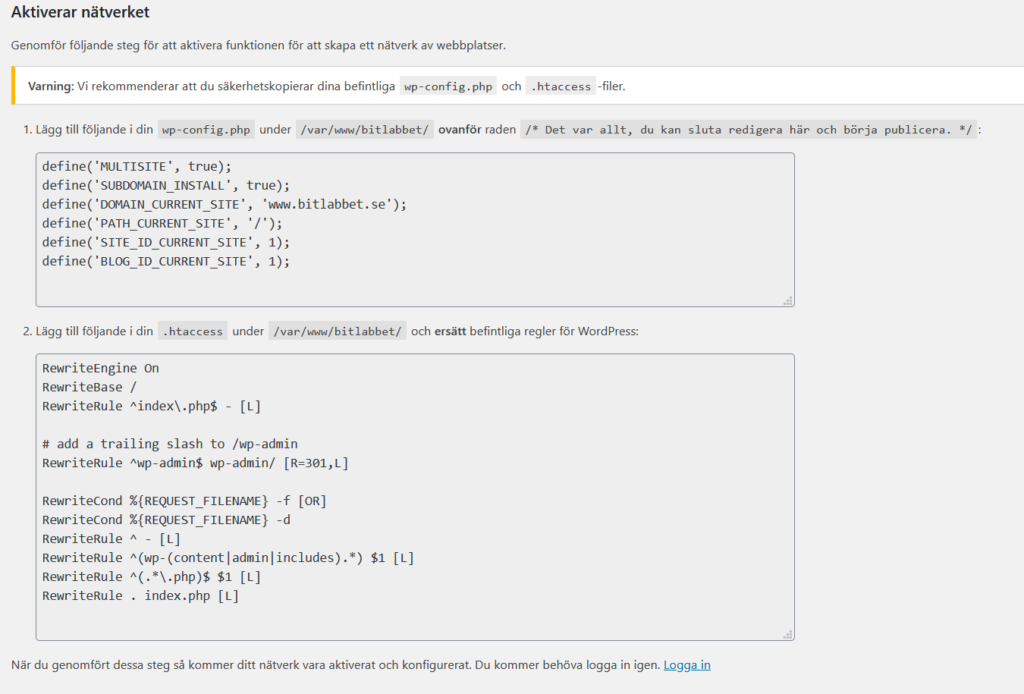Viewport: 1024px width, 694px height.
Task: Click the DOMAIN_CURRENT_SITE 'www.bitlabbet.se' line
Action: [x=224, y=204]
